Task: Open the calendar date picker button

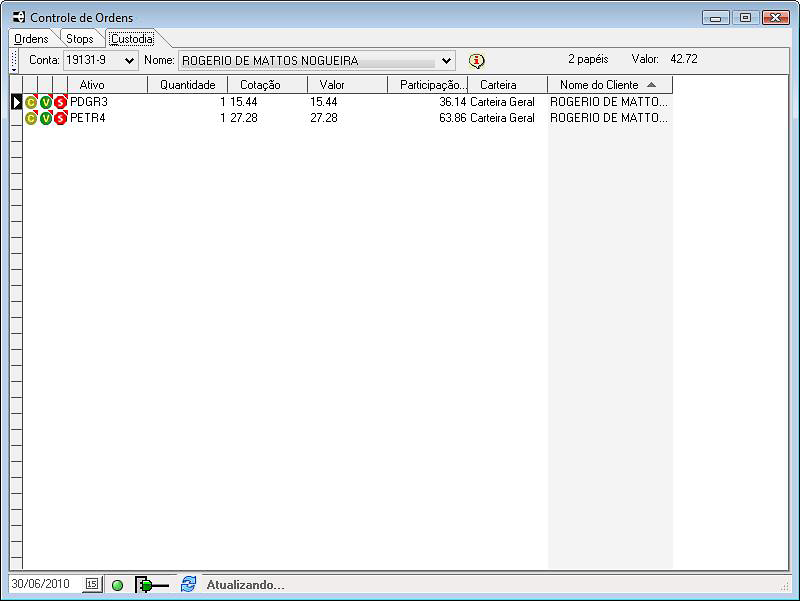Action: [92, 584]
